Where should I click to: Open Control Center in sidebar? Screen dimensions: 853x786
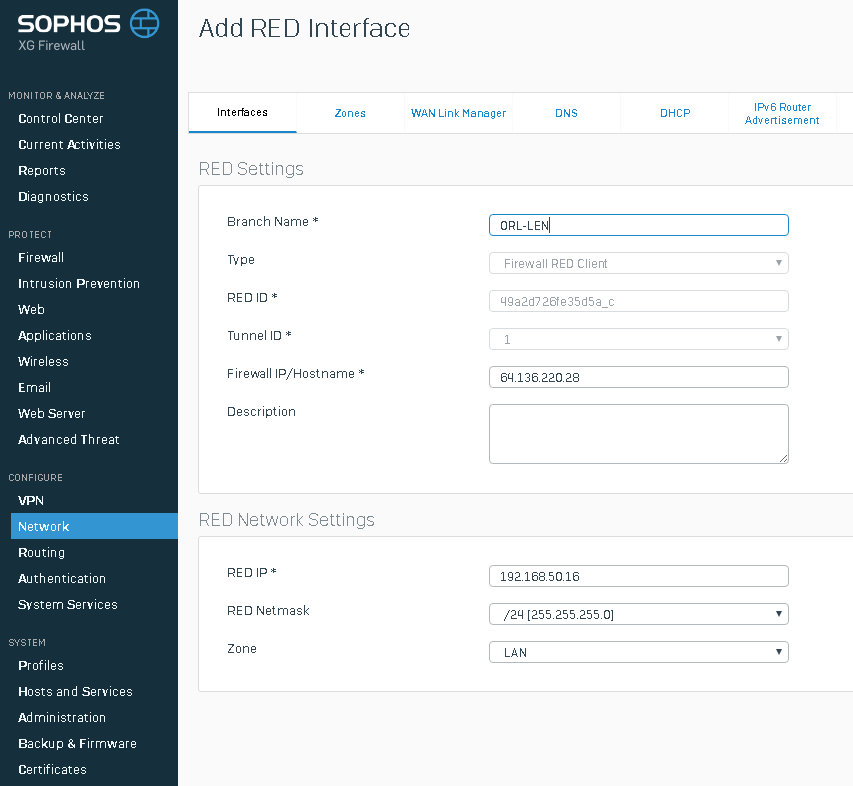[60, 119]
